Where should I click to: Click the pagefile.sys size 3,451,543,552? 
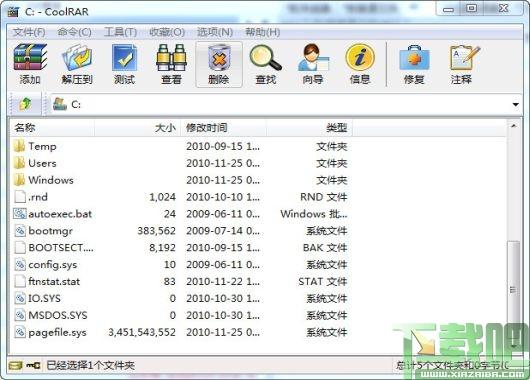tap(142, 332)
